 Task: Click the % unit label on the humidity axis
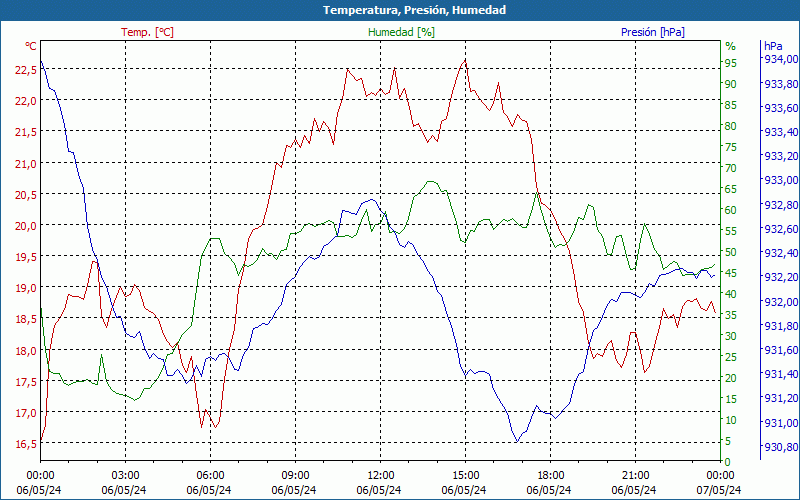pyautogui.click(x=731, y=46)
